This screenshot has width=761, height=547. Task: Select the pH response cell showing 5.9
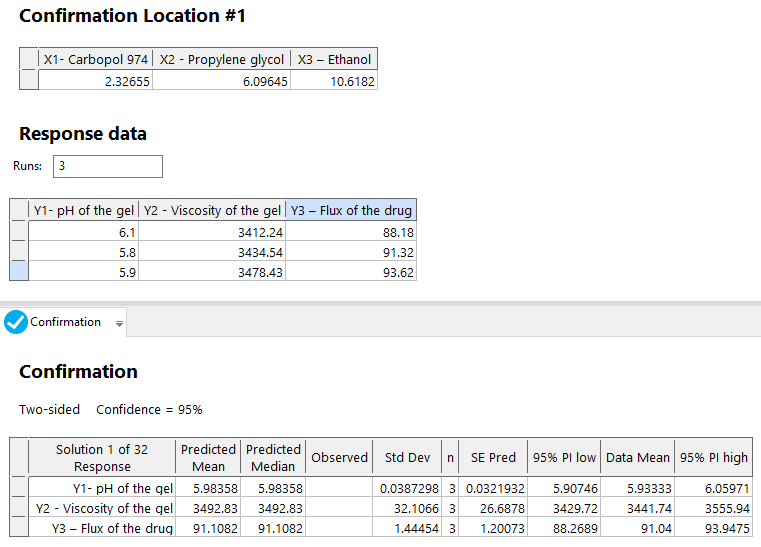click(x=84, y=272)
